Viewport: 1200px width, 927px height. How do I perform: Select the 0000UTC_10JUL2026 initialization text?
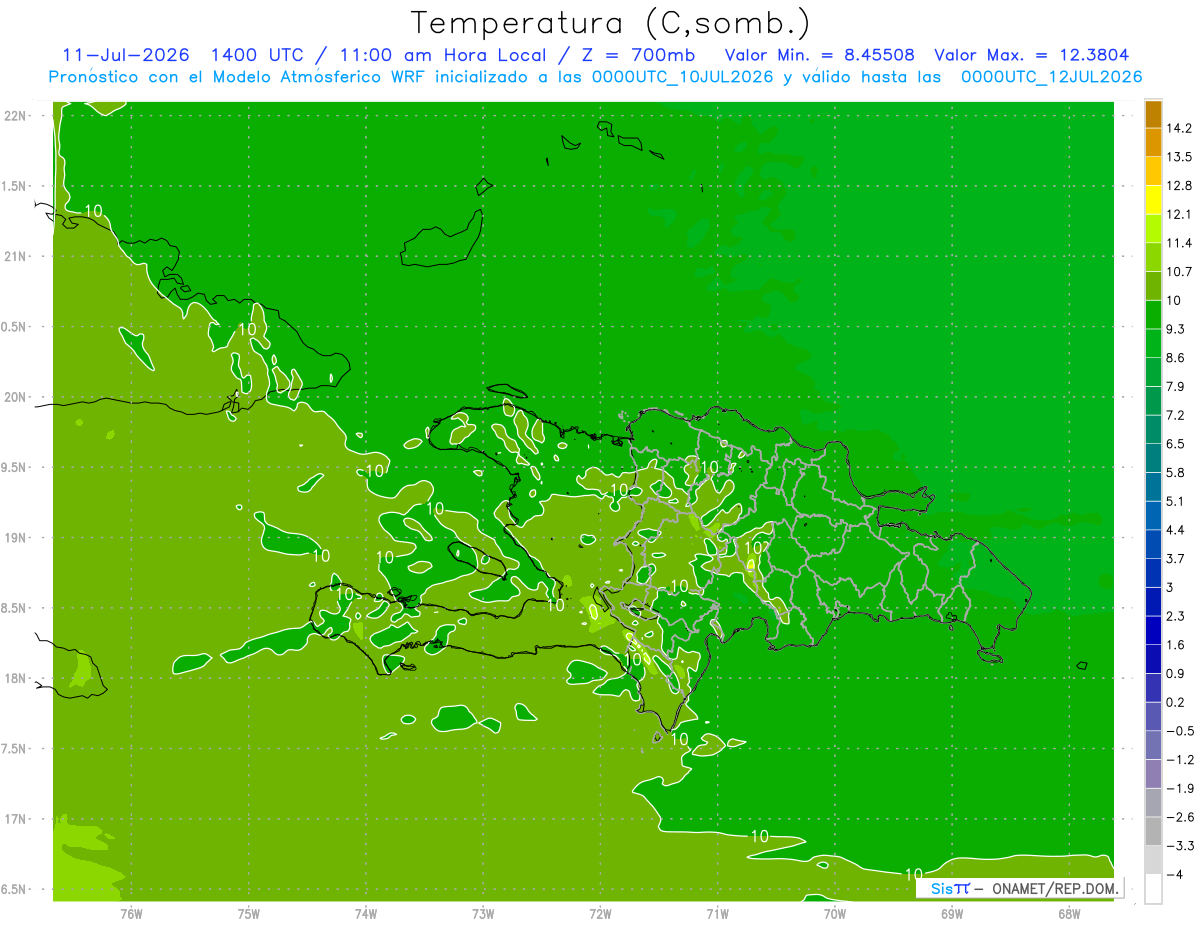pos(682,77)
